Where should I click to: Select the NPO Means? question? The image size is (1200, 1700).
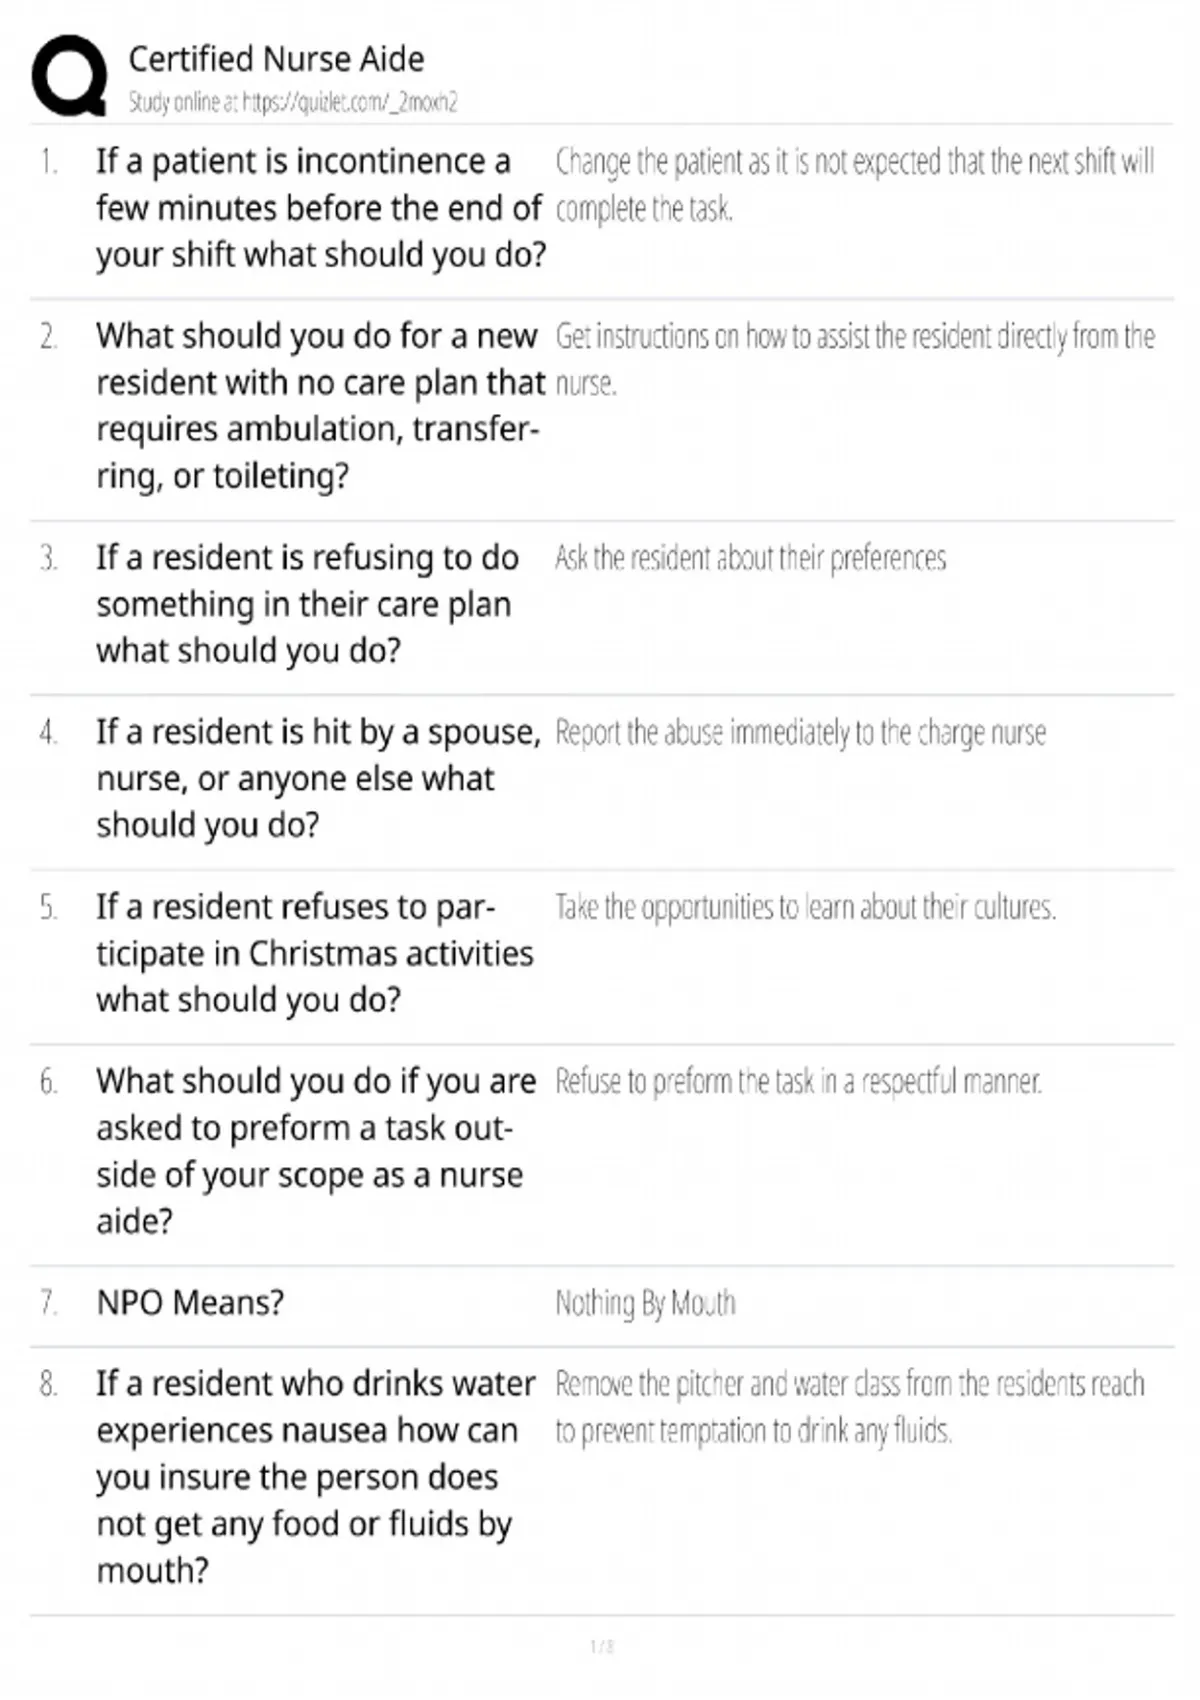(x=190, y=1303)
